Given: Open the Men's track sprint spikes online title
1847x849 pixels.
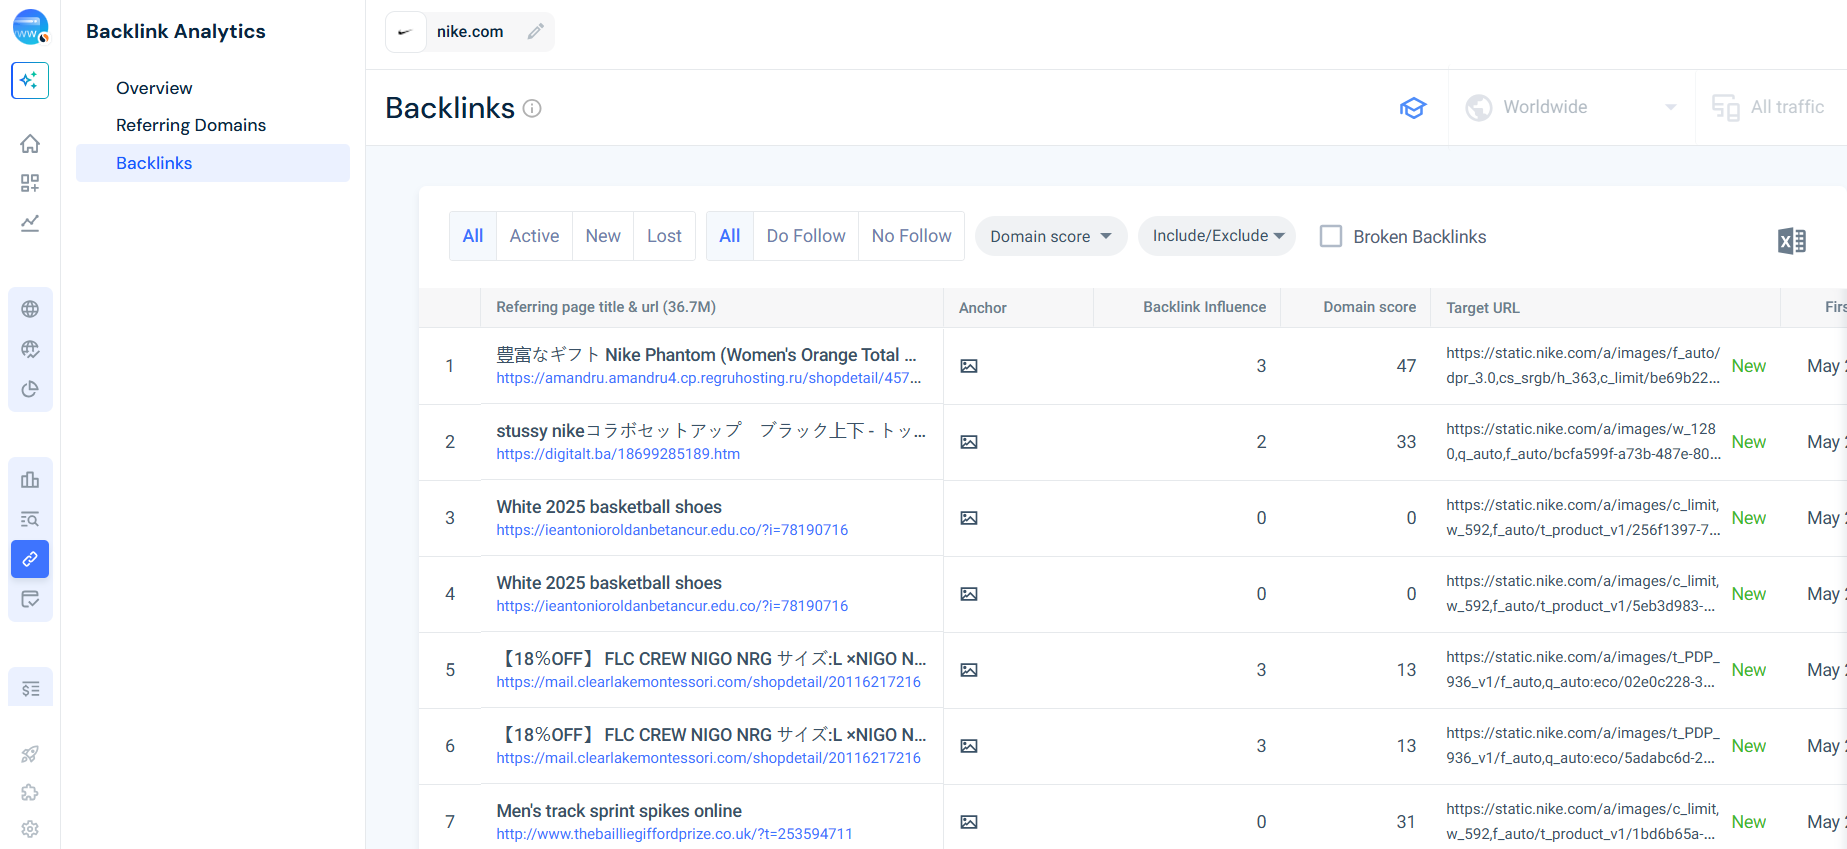Looking at the screenshot, I should tap(619, 811).
